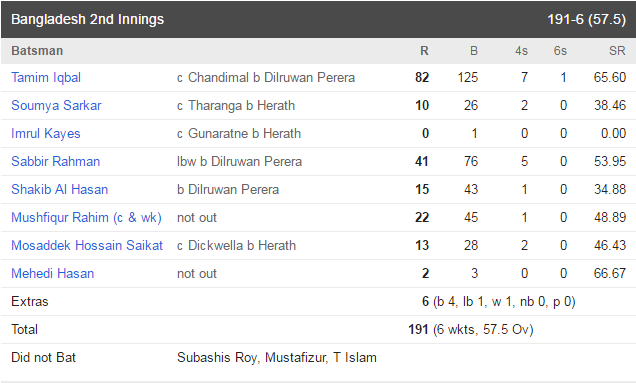
Task: Click the 4s column header
Action: coord(521,51)
